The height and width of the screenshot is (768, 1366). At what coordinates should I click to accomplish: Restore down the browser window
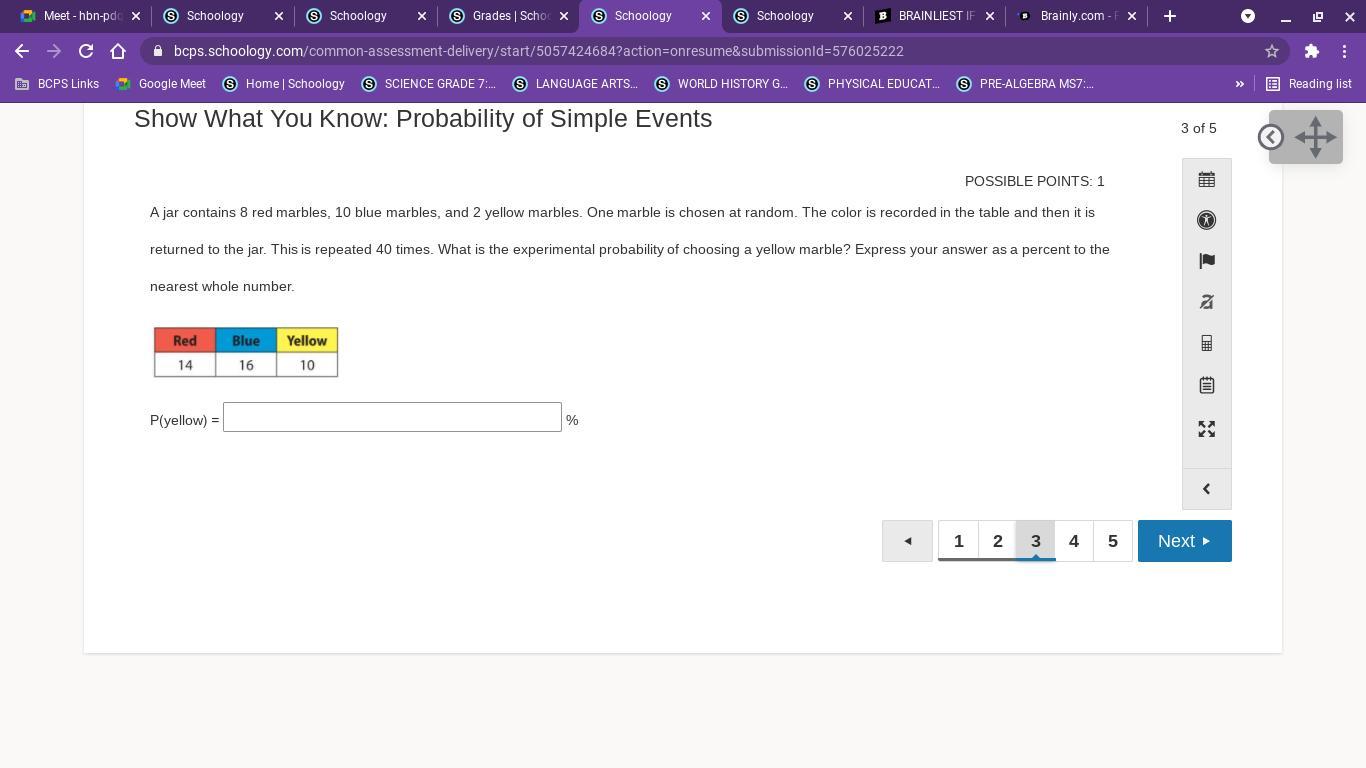(1318, 16)
